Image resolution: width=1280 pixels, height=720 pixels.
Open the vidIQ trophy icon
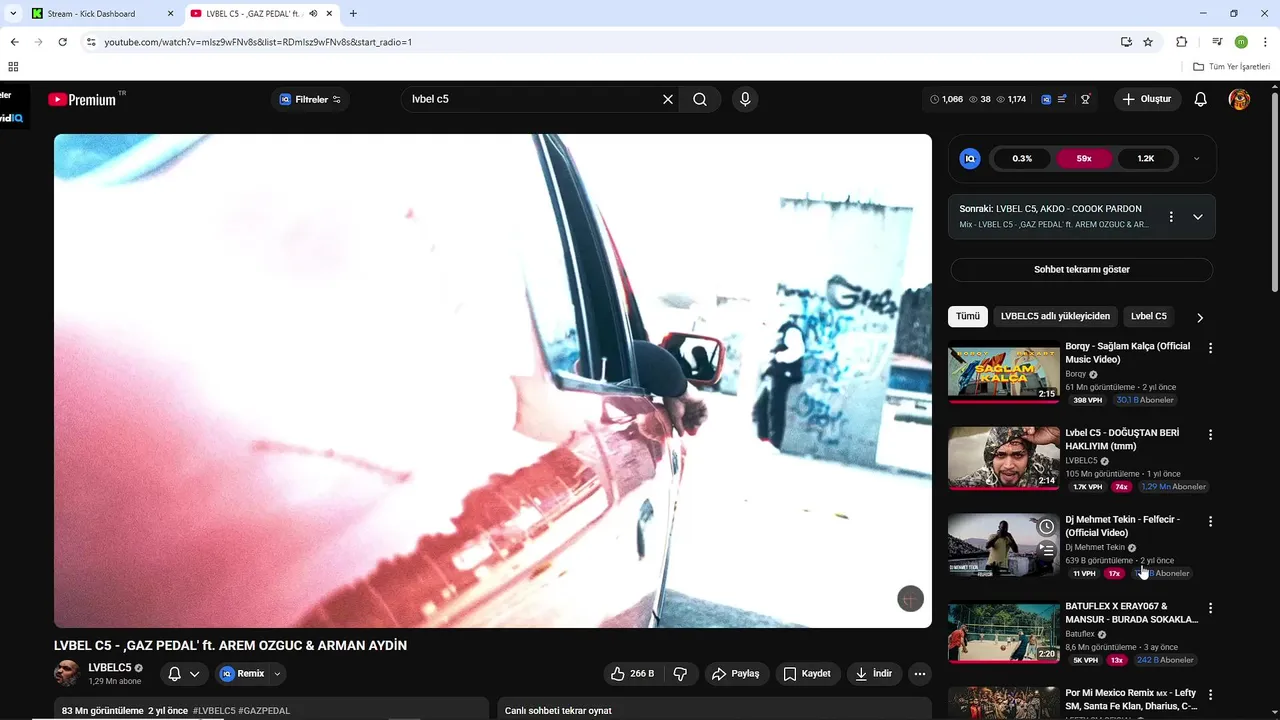coord(1086,99)
